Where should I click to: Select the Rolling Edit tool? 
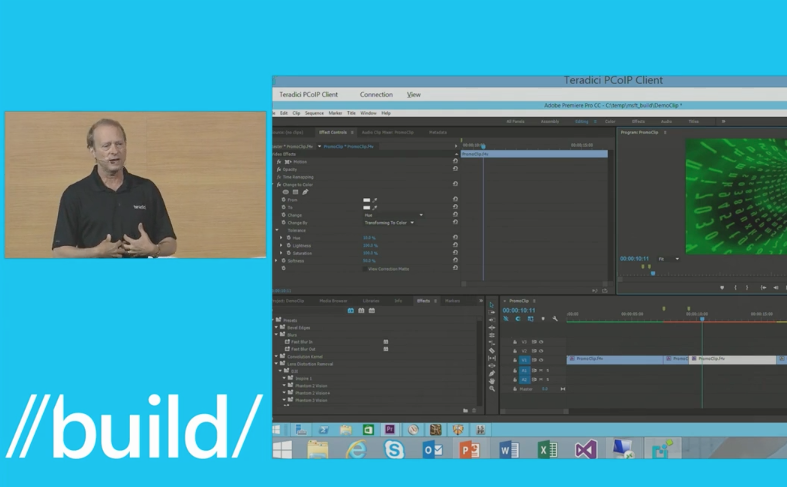(492, 327)
